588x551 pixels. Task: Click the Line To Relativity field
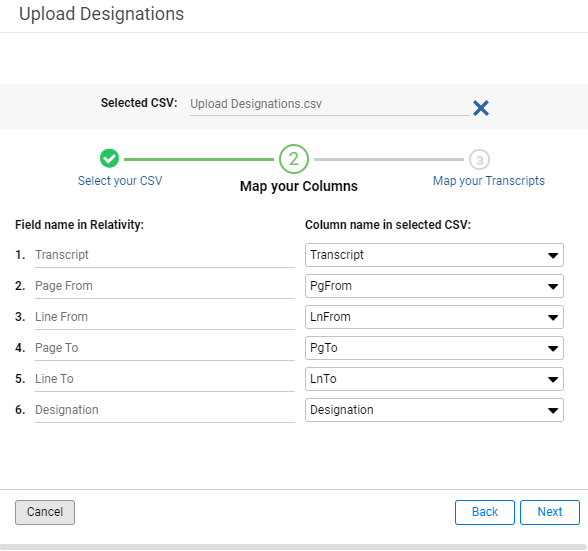coord(165,379)
